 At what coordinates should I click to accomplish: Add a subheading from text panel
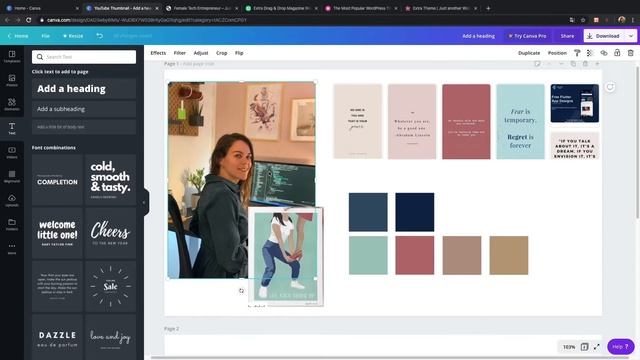84,109
